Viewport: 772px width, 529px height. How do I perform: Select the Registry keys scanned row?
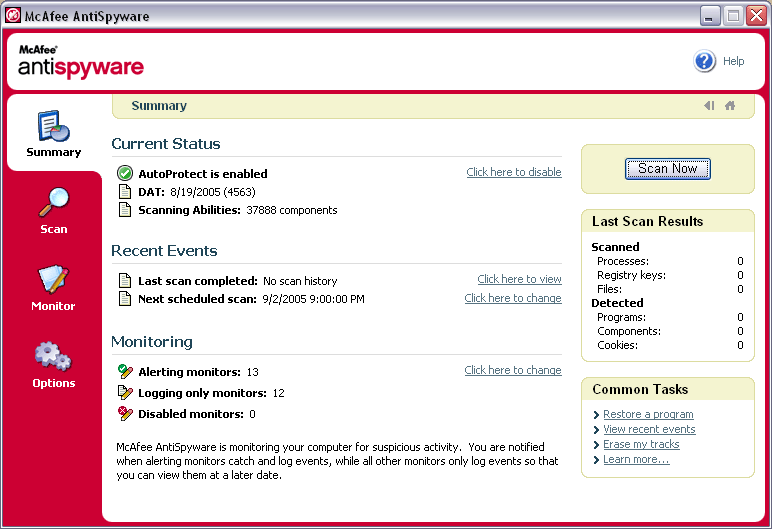pos(668,275)
